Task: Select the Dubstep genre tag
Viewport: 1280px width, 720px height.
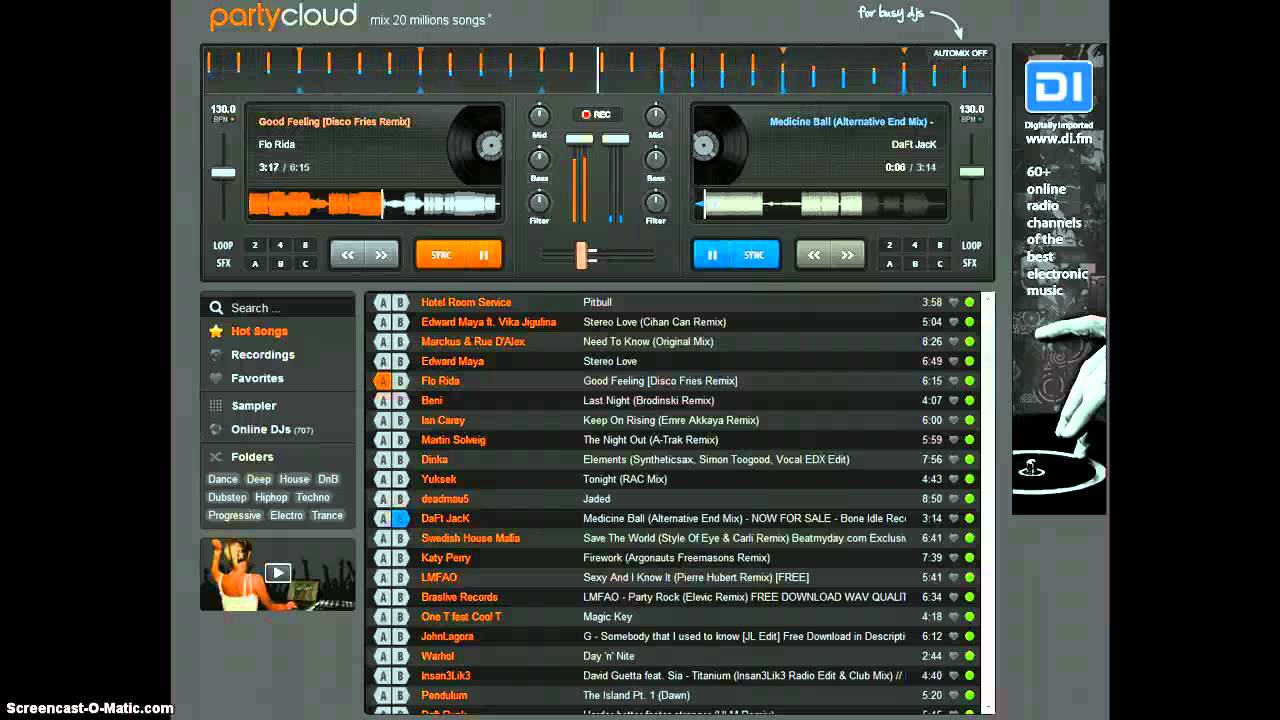Action: 227,497
